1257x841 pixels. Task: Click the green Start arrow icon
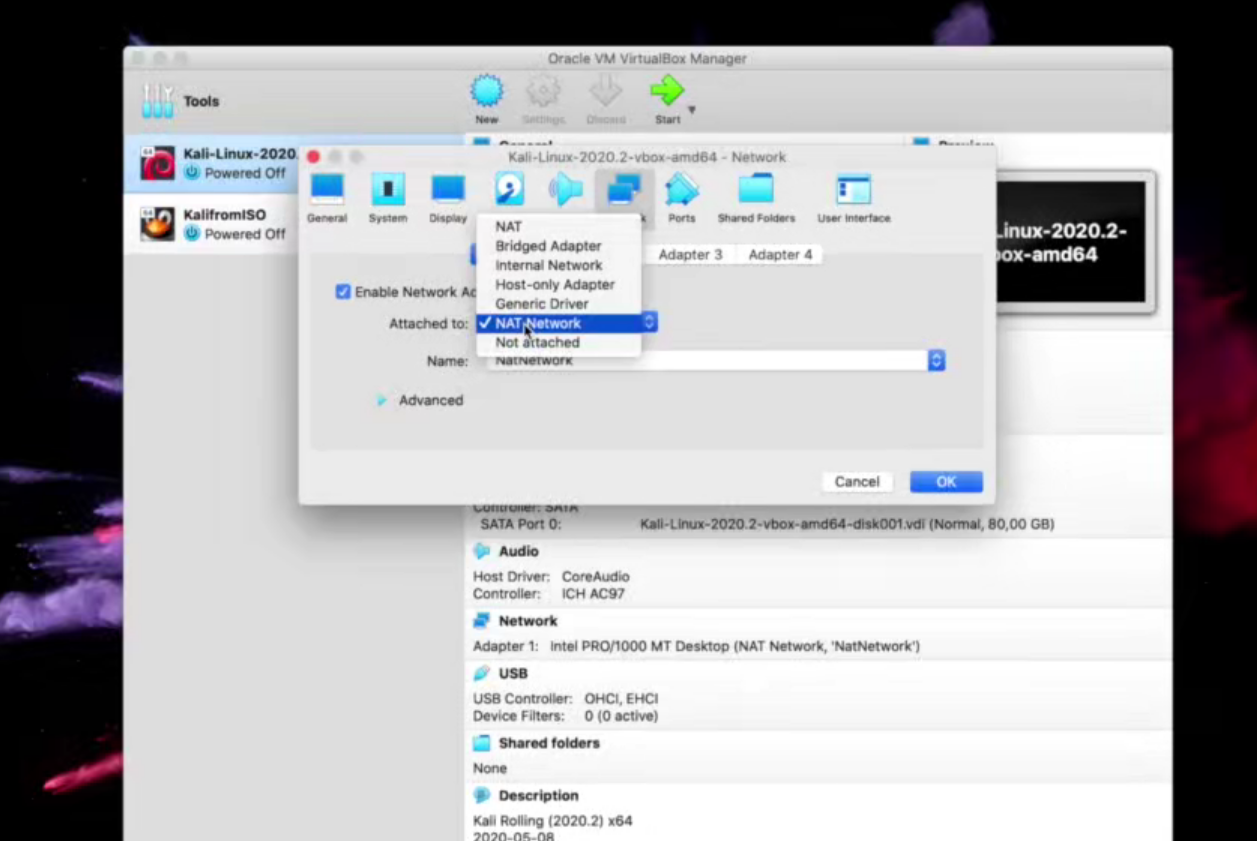point(666,92)
